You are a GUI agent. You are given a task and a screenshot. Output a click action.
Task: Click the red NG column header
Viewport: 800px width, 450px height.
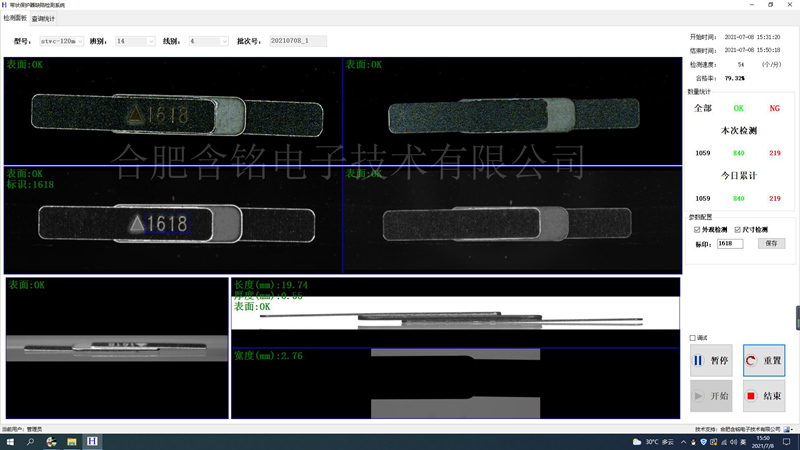[x=774, y=108]
